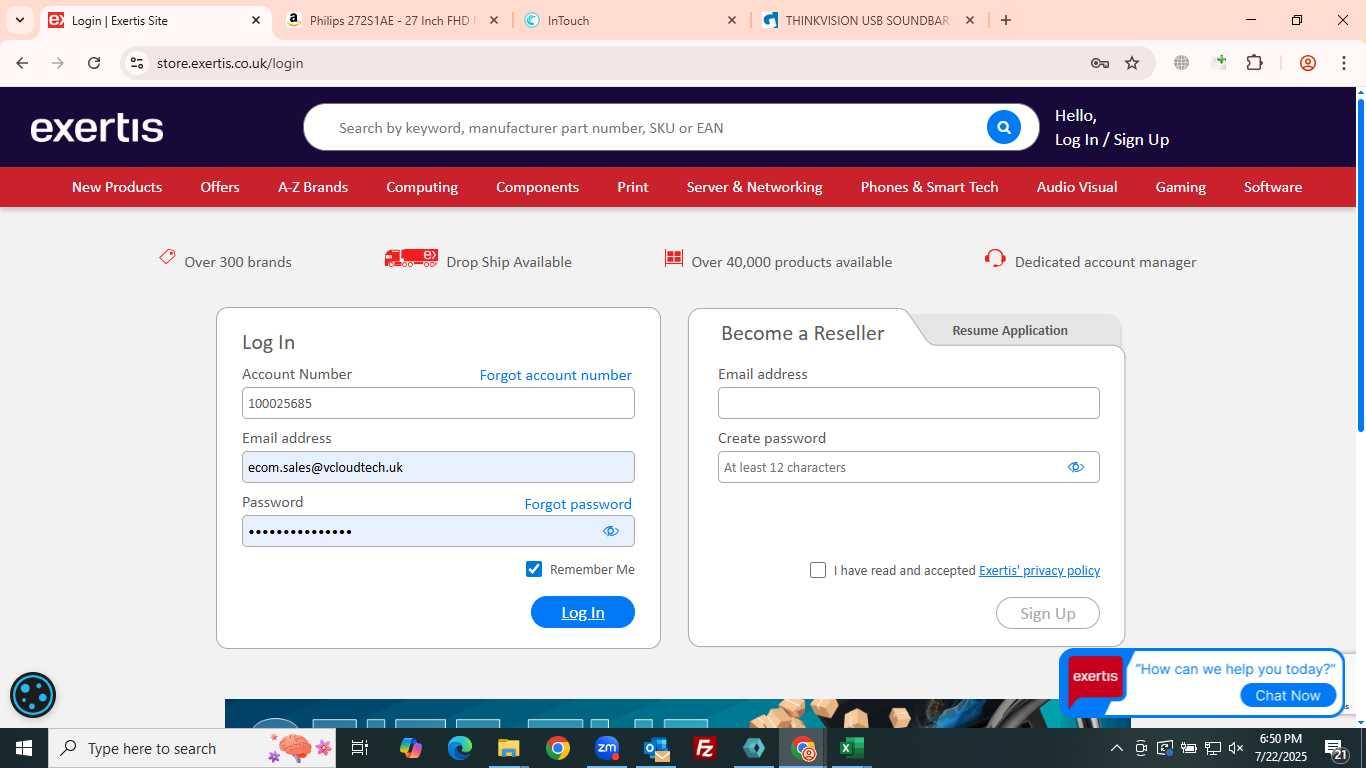The image size is (1366, 768).
Task: Go back with browser back arrow
Action: pos(22,63)
